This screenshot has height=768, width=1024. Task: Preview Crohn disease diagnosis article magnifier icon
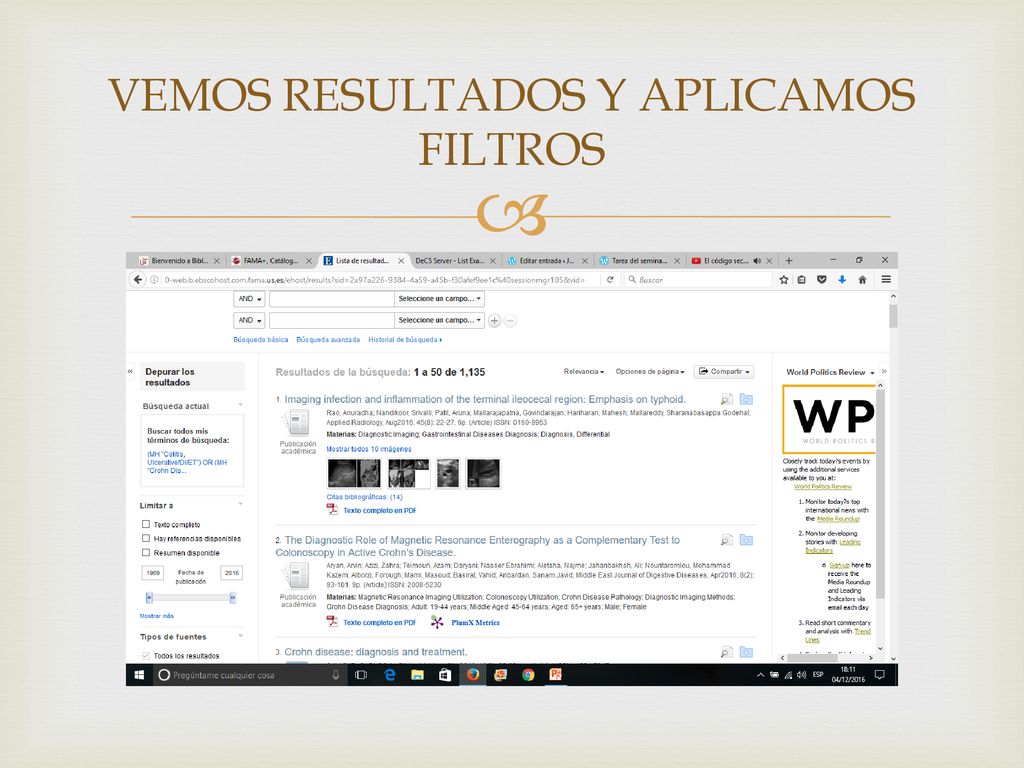pyautogui.click(x=726, y=652)
